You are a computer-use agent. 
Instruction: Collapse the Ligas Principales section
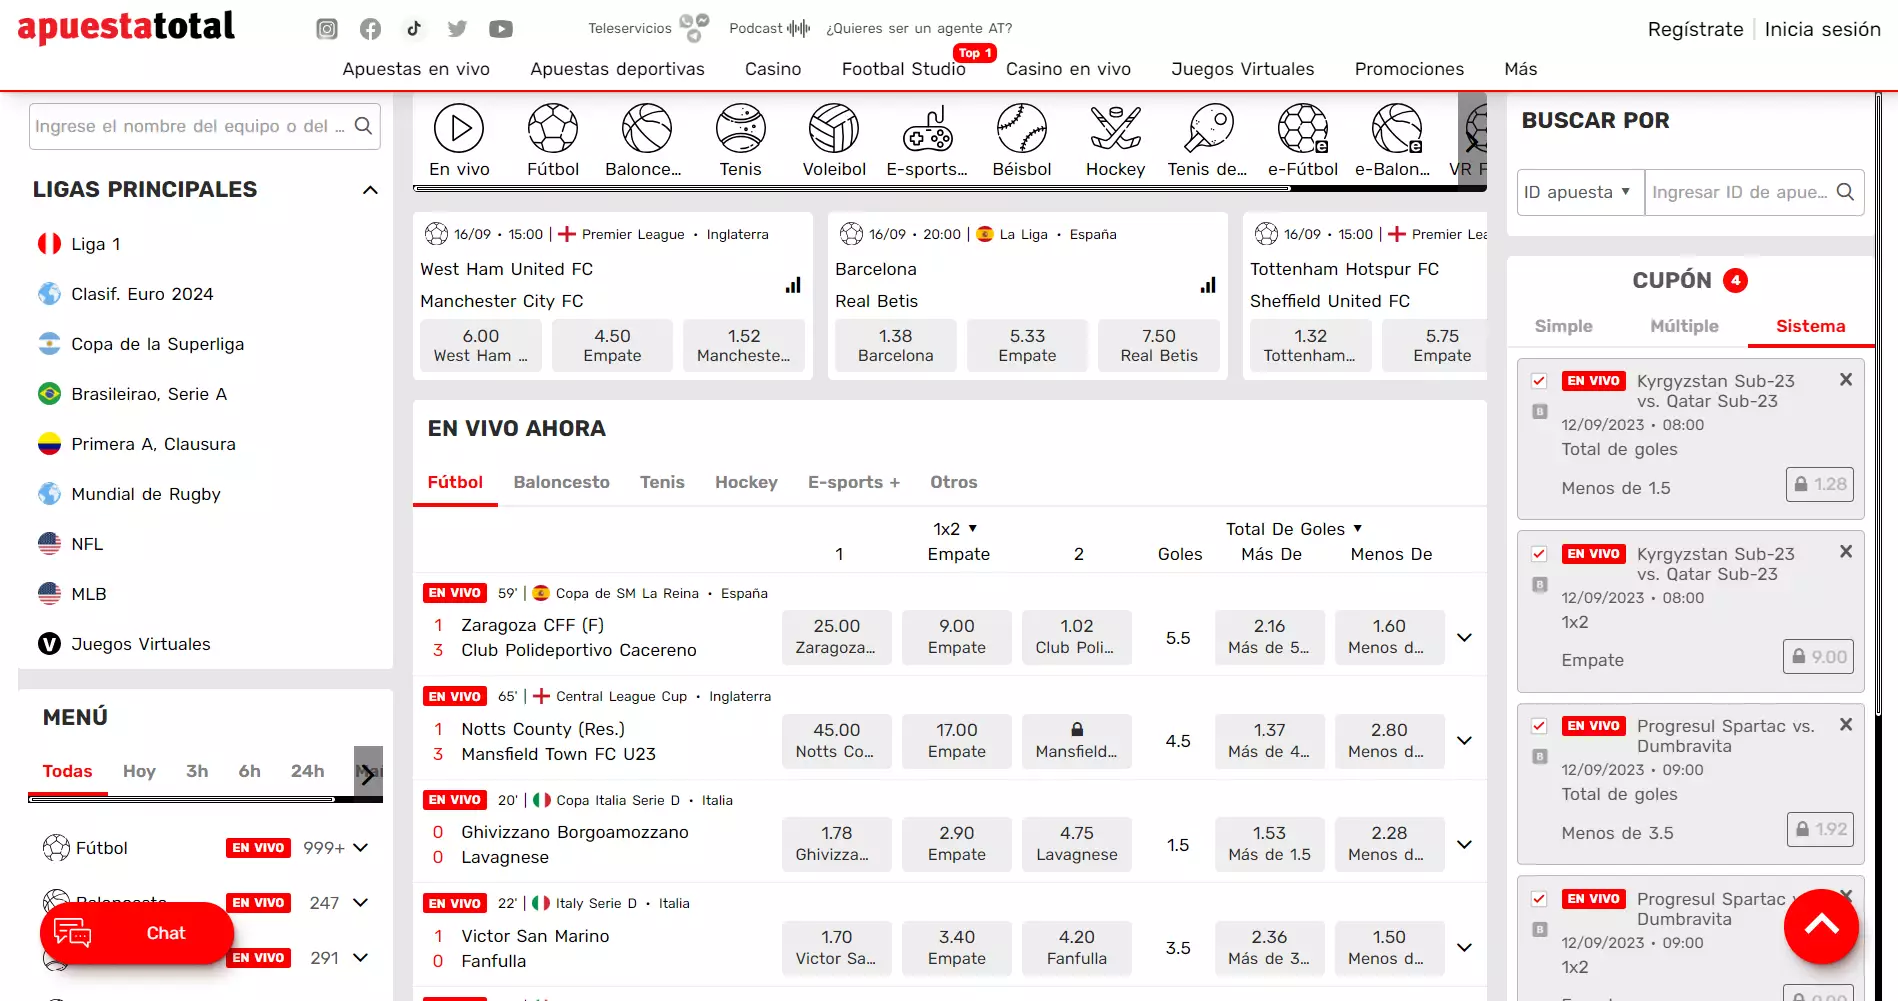(x=370, y=190)
